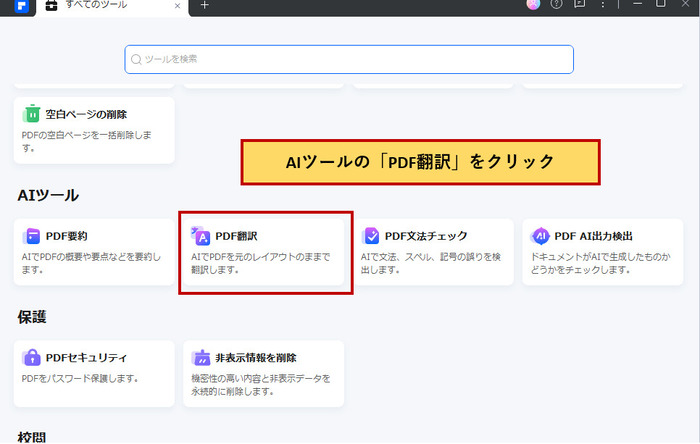Click the magnifier icon in search box
Image resolution: width=700 pixels, height=444 pixels.
[136, 59]
